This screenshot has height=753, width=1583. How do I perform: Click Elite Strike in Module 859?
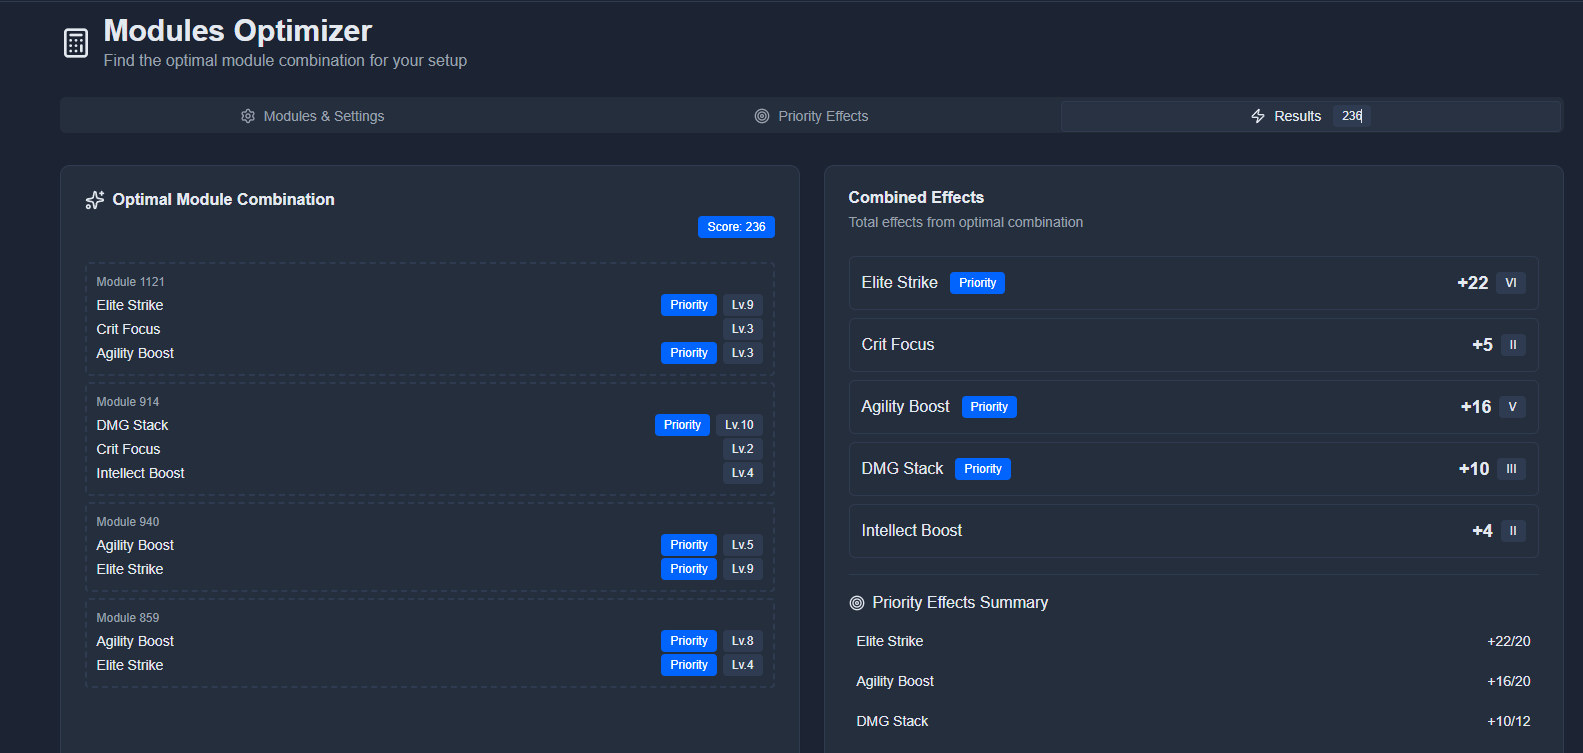pos(130,665)
